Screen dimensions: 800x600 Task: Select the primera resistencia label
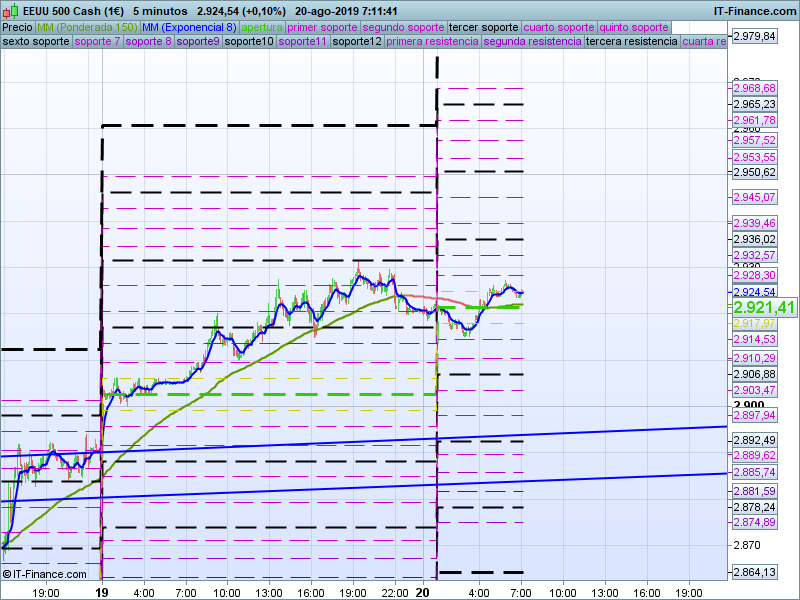(431, 42)
